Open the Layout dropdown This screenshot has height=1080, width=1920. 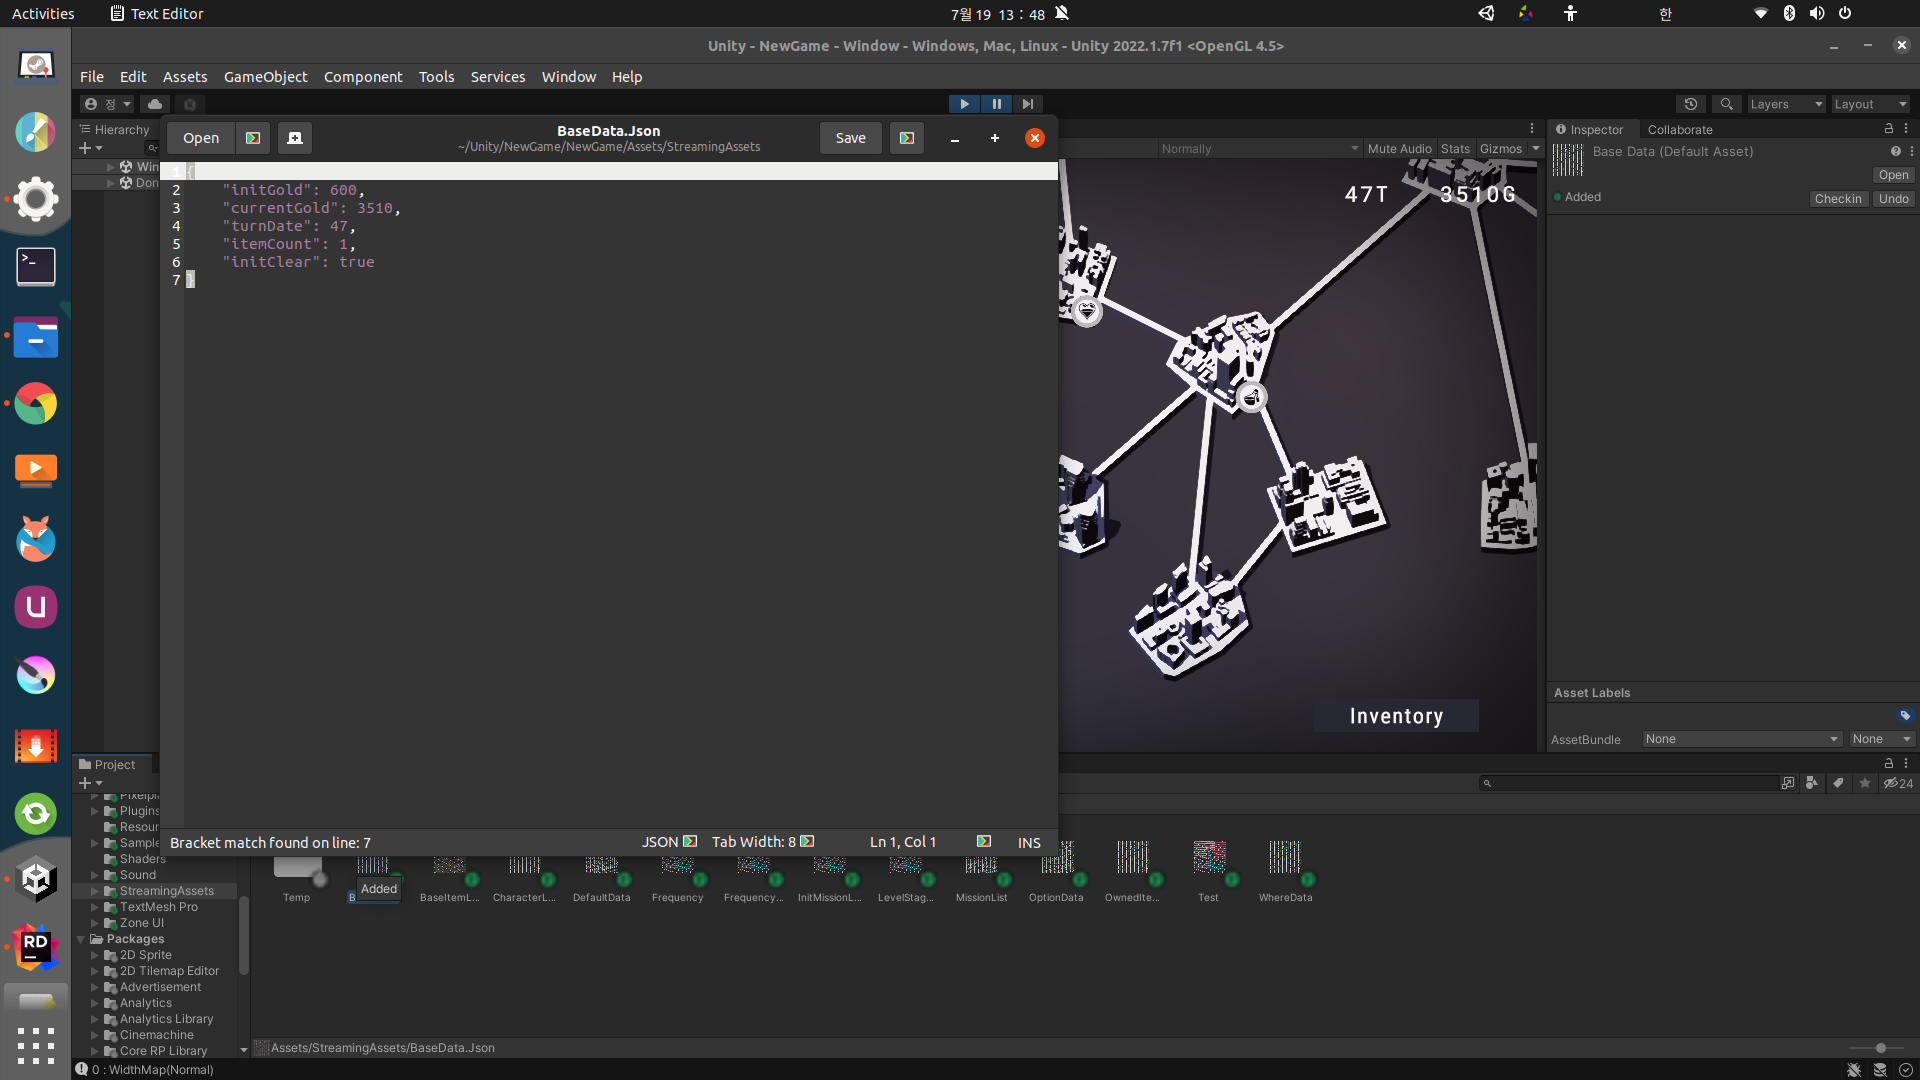(x=1870, y=104)
